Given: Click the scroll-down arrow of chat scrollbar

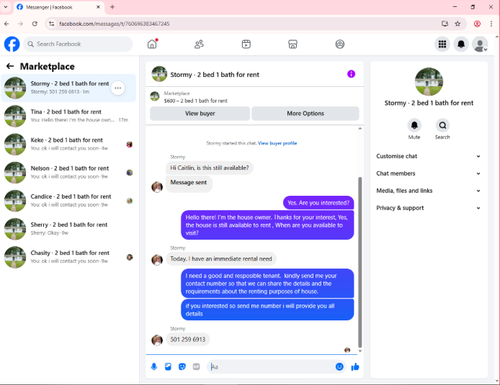Looking at the screenshot, I should (x=360, y=351).
